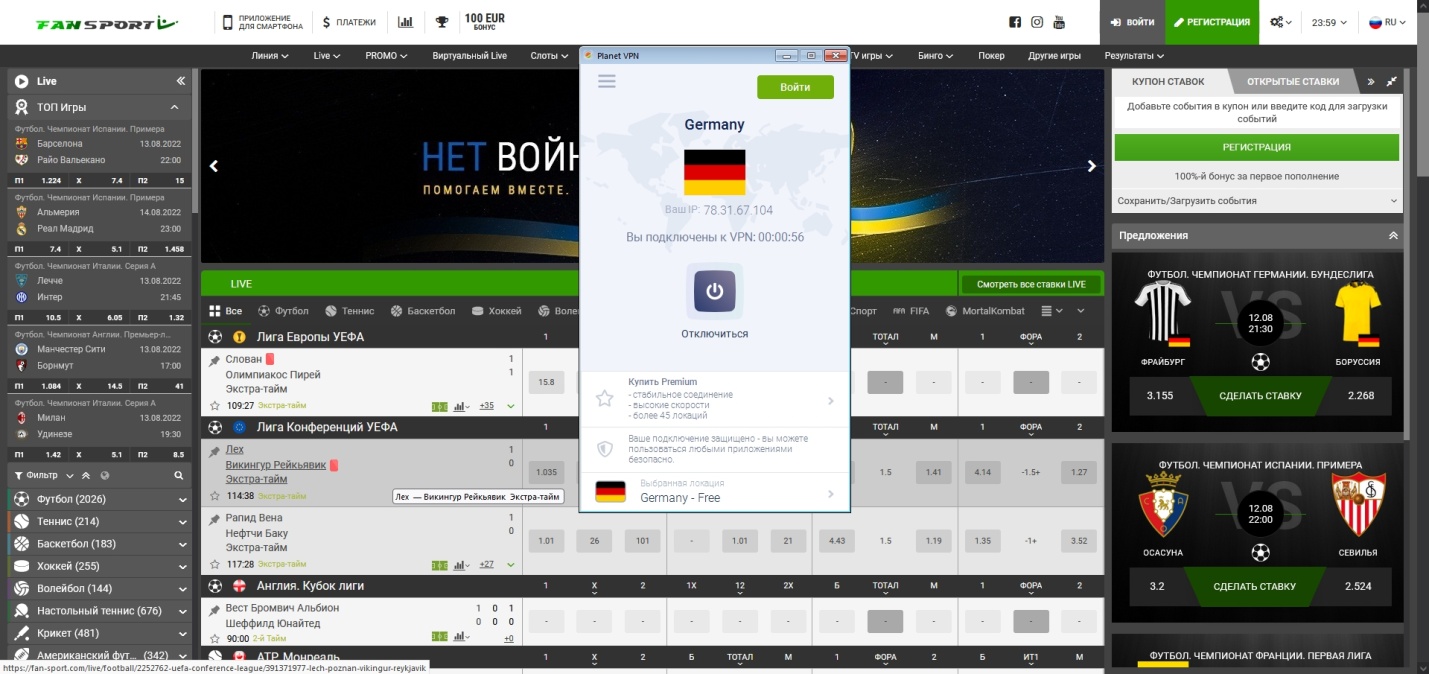Select odds 3.2 for Осасуна
The image size is (1429, 674).
pyautogui.click(x=1157, y=586)
